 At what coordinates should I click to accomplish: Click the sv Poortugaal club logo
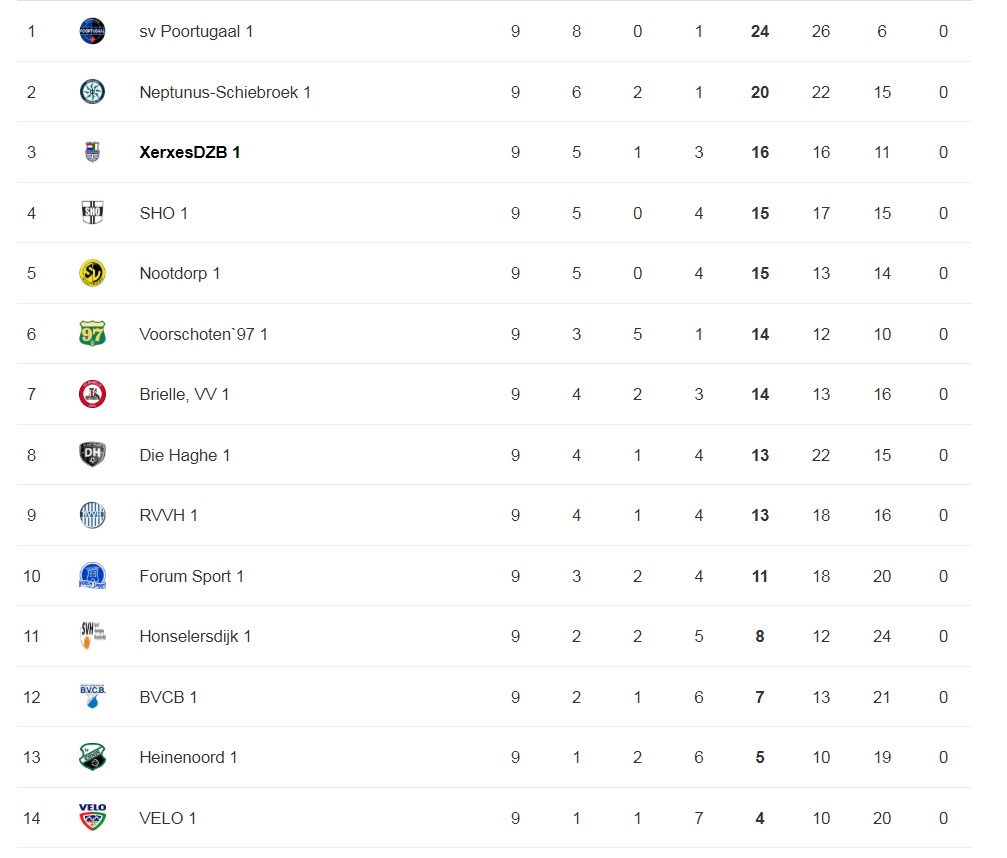(92, 31)
